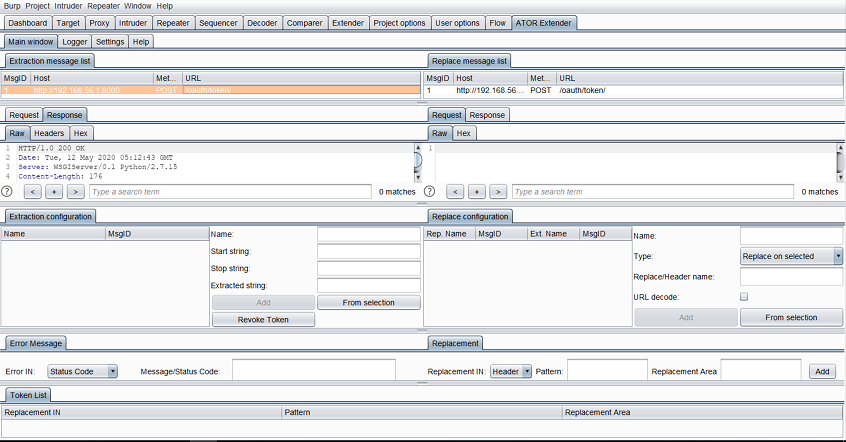The height and width of the screenshot is (442, 846).
Task: Click the previous match button in the extraction search bar
Action: click(33, 191)
